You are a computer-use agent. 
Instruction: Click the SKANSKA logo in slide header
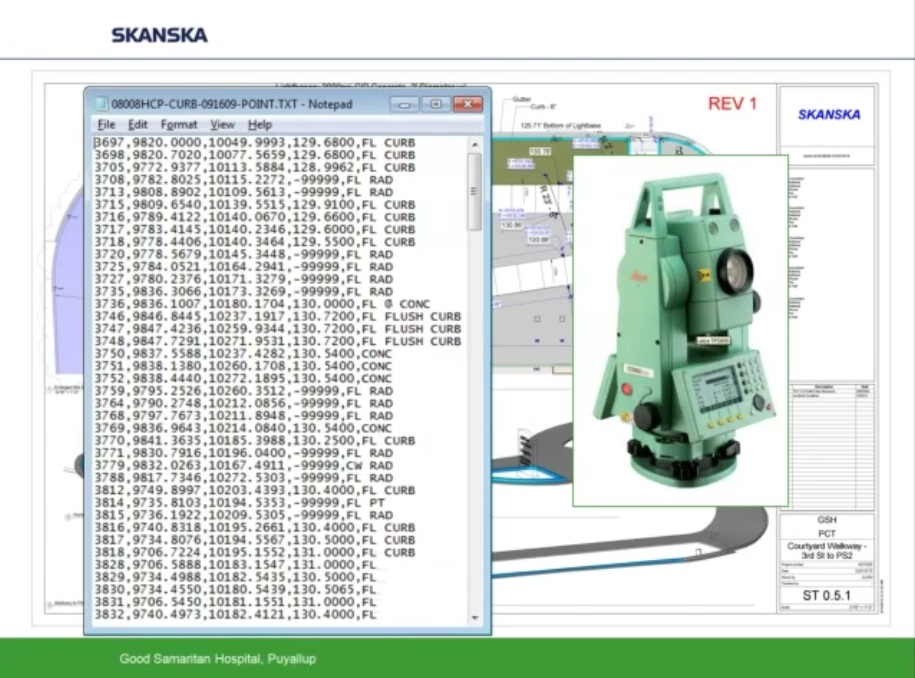pos(160,35)
